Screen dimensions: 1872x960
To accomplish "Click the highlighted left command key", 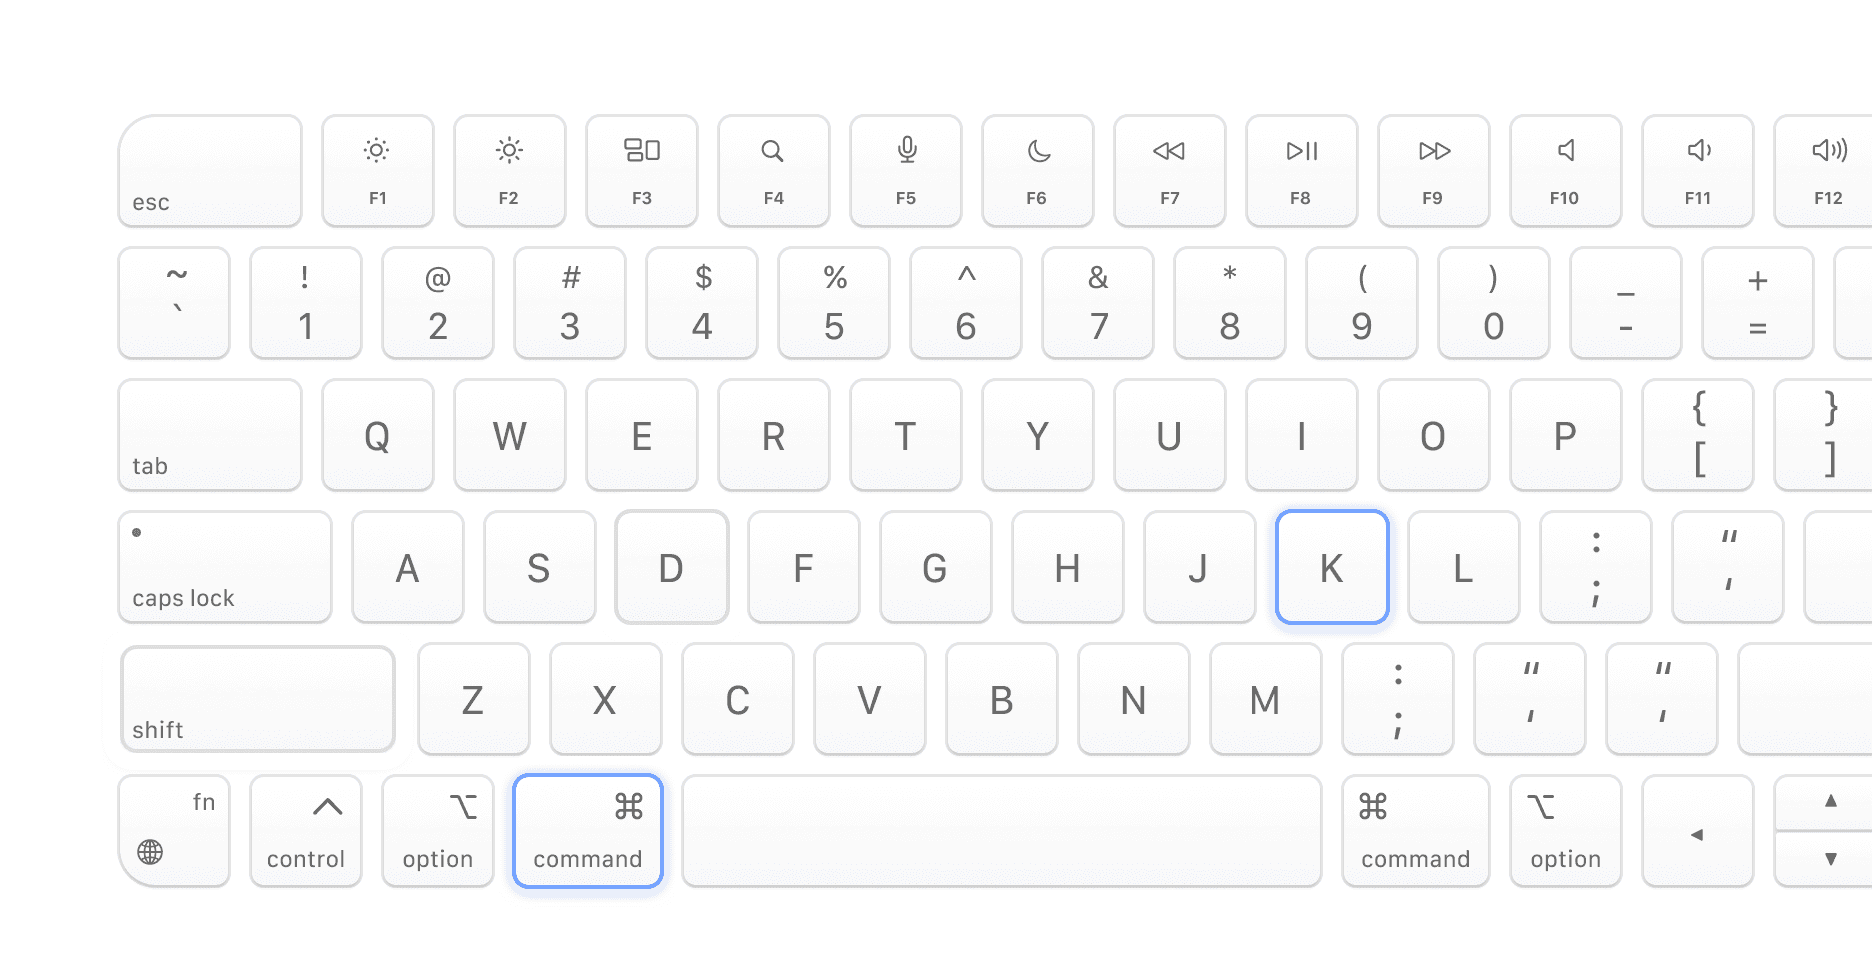I will point(588,831).
